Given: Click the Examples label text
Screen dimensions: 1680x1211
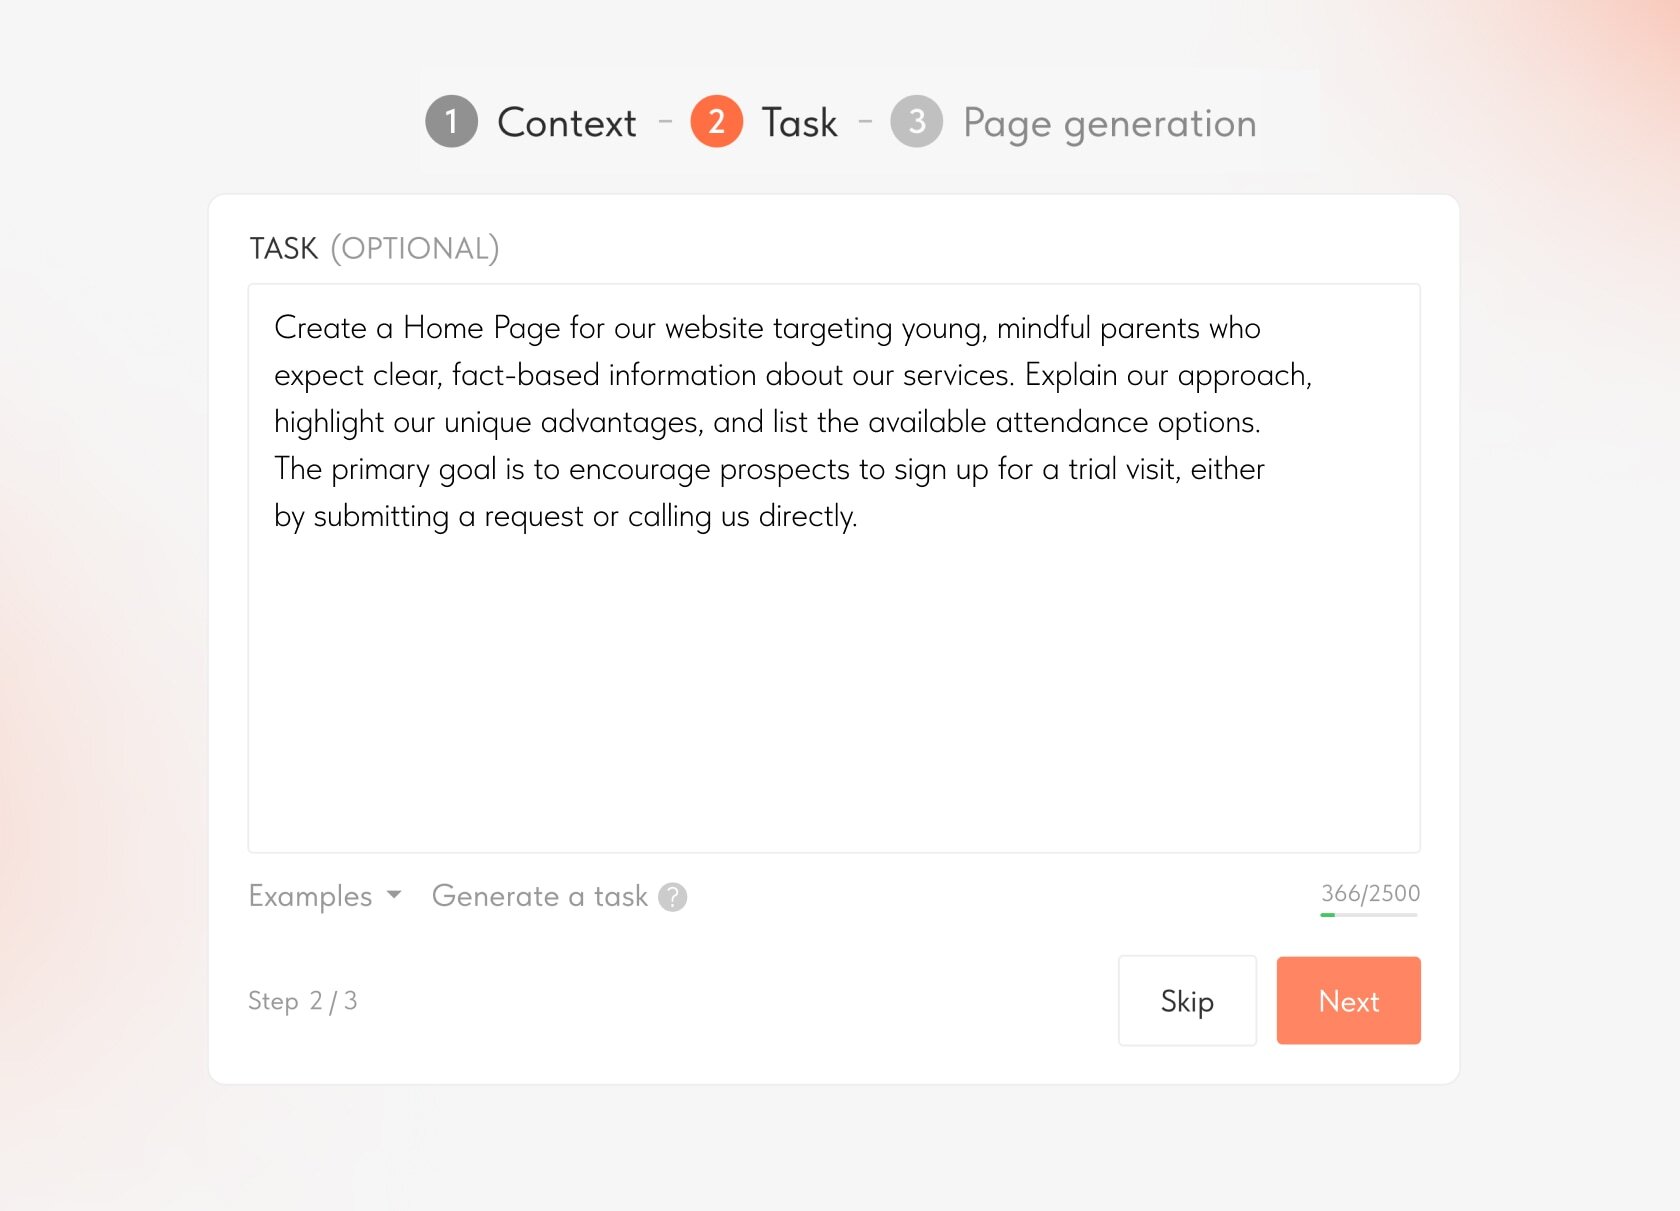Looking at the screenshot, I should coord(310,896).
